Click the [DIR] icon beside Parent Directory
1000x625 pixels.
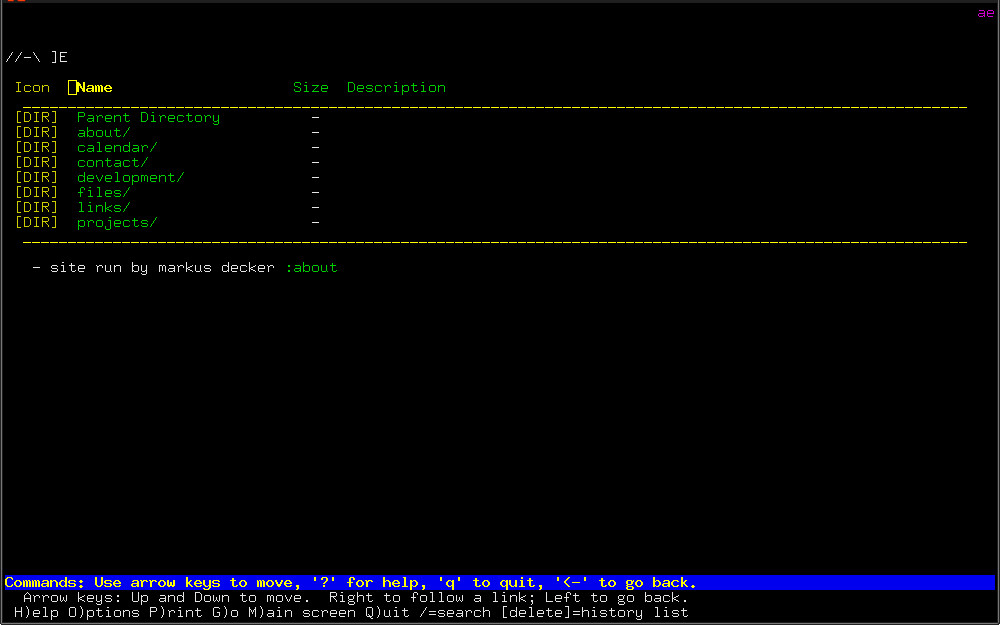click(x=36, y=118)
